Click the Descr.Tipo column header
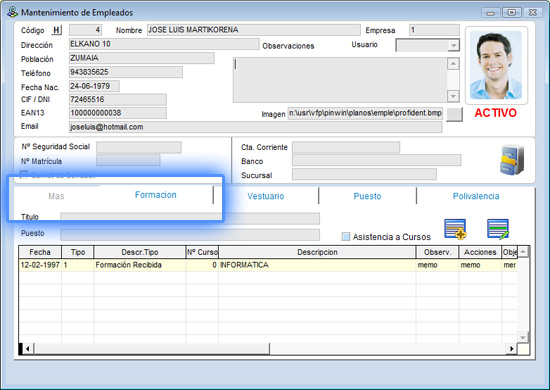This screenshot has width=550, height=390. [x=140, y=252]
